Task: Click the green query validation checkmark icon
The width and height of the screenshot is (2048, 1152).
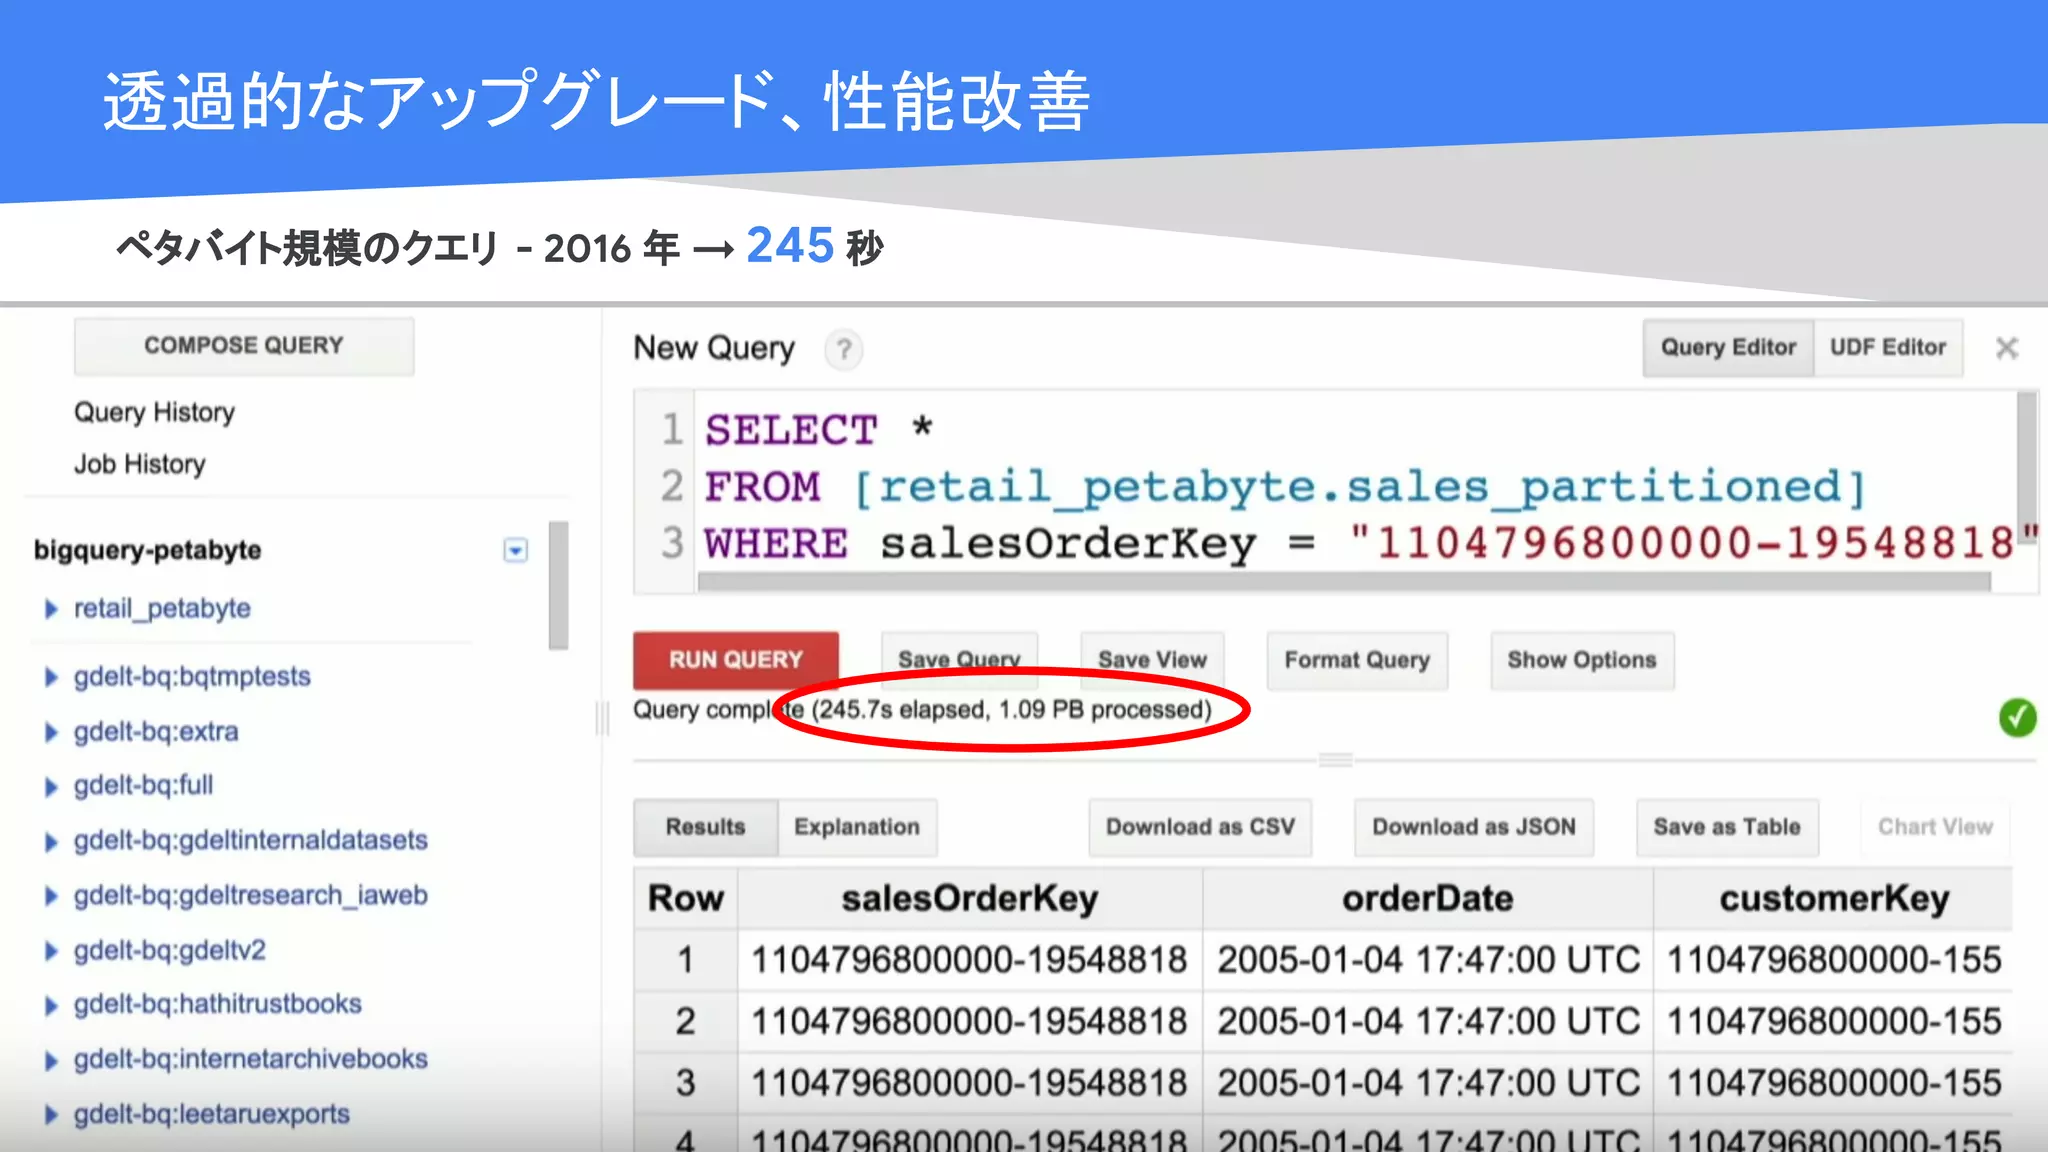Action: click(2017, 717)
